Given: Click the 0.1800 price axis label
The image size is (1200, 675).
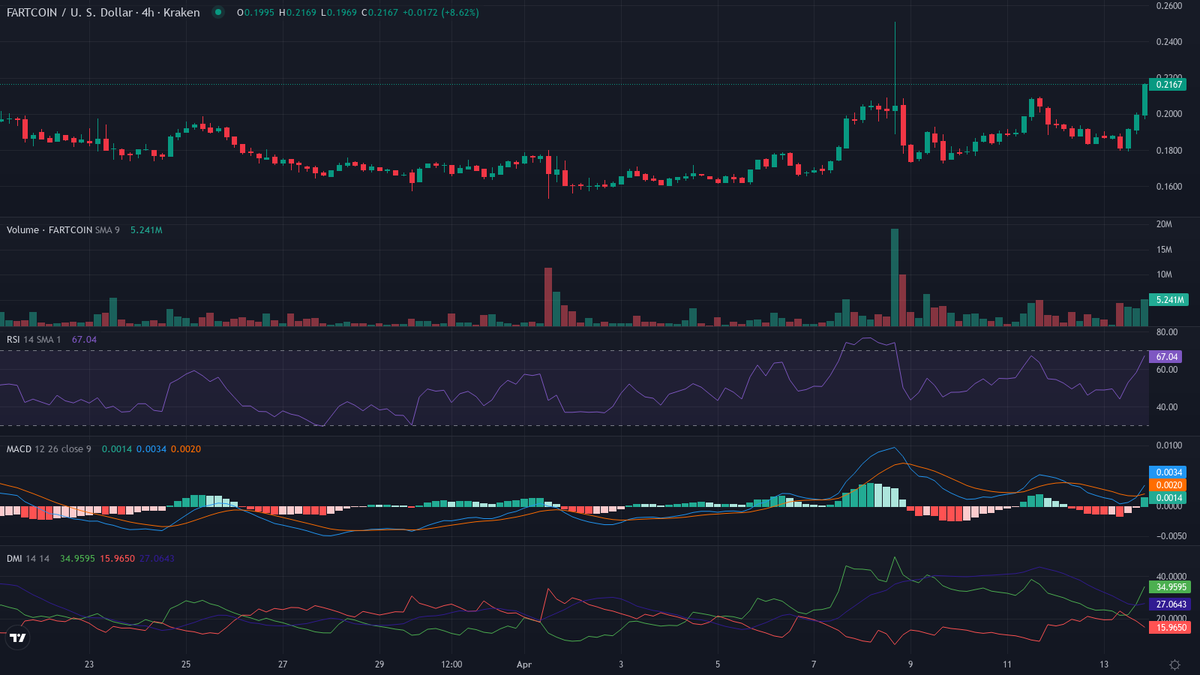Looking at the screenshot, I should [x=1169, y=150].
